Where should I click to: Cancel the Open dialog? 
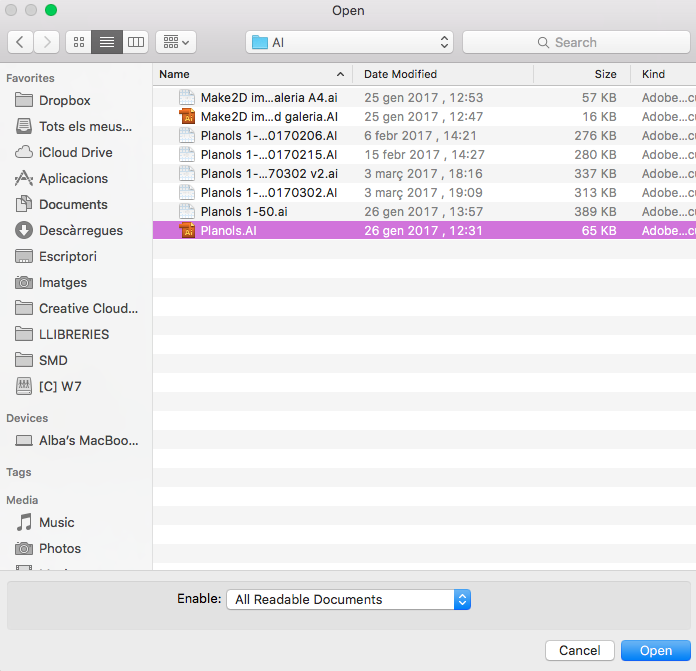579,651
